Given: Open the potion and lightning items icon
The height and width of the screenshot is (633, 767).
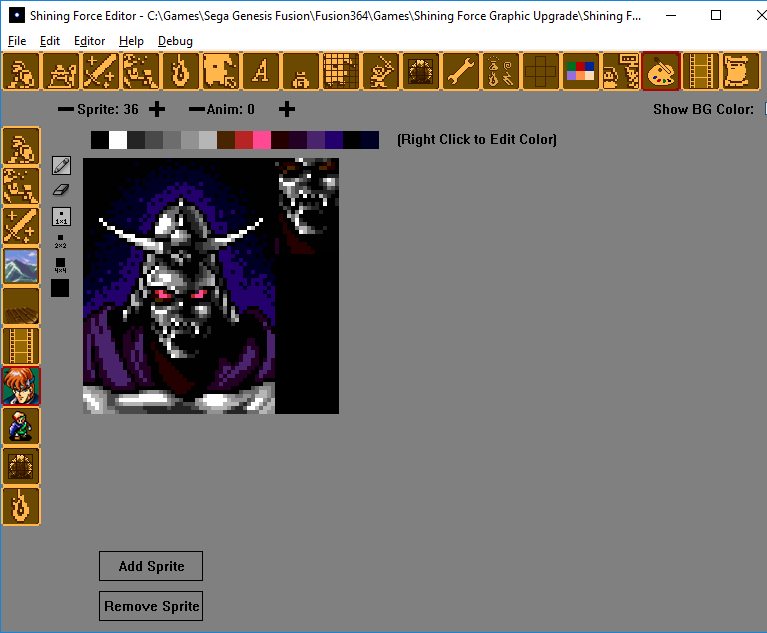Looking at the screenshot, I should (x=500, y=71).
